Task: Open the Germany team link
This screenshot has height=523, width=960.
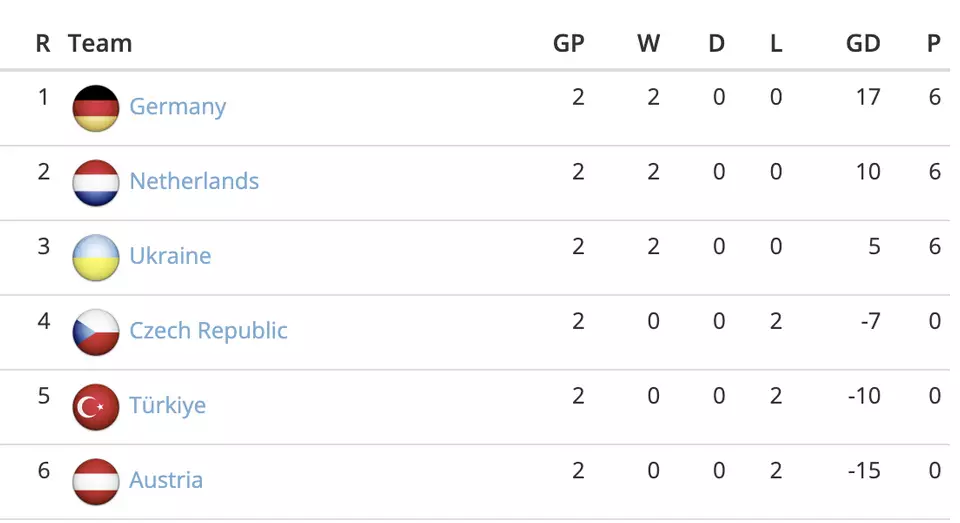Action: [178, 107]
